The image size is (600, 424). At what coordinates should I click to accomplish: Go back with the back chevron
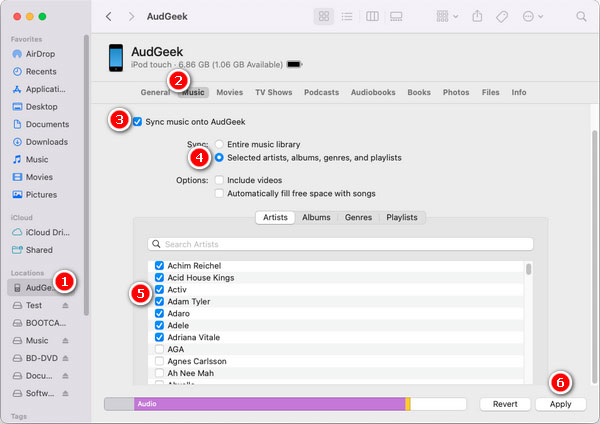109,16
